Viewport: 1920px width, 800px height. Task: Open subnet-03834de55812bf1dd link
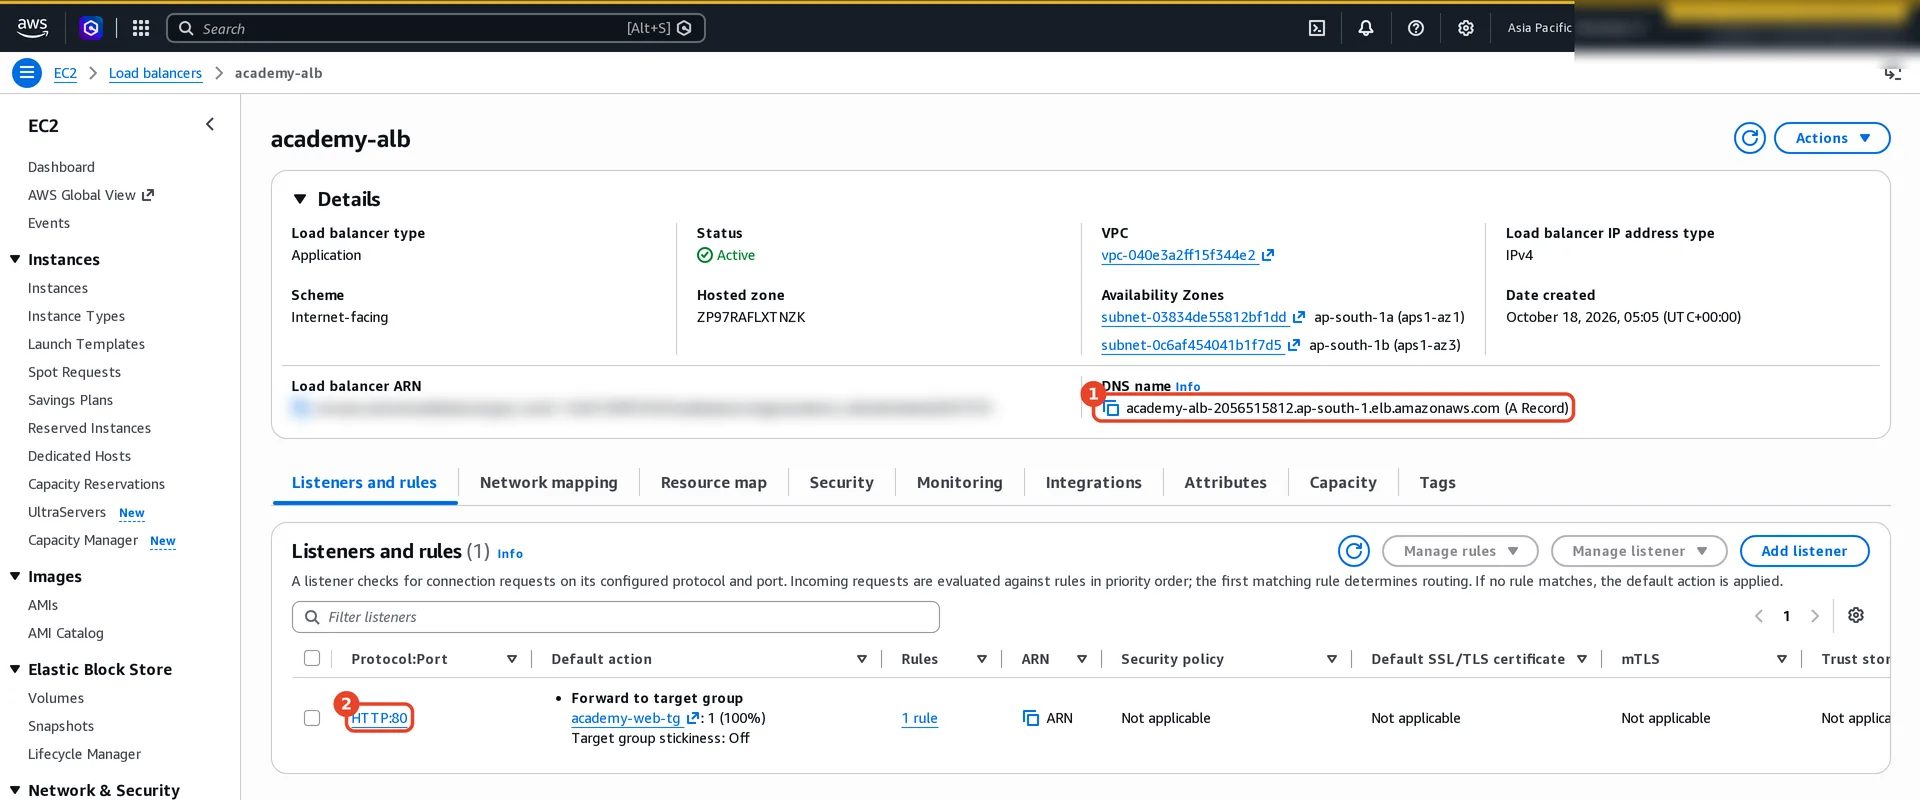(1193, 317)
